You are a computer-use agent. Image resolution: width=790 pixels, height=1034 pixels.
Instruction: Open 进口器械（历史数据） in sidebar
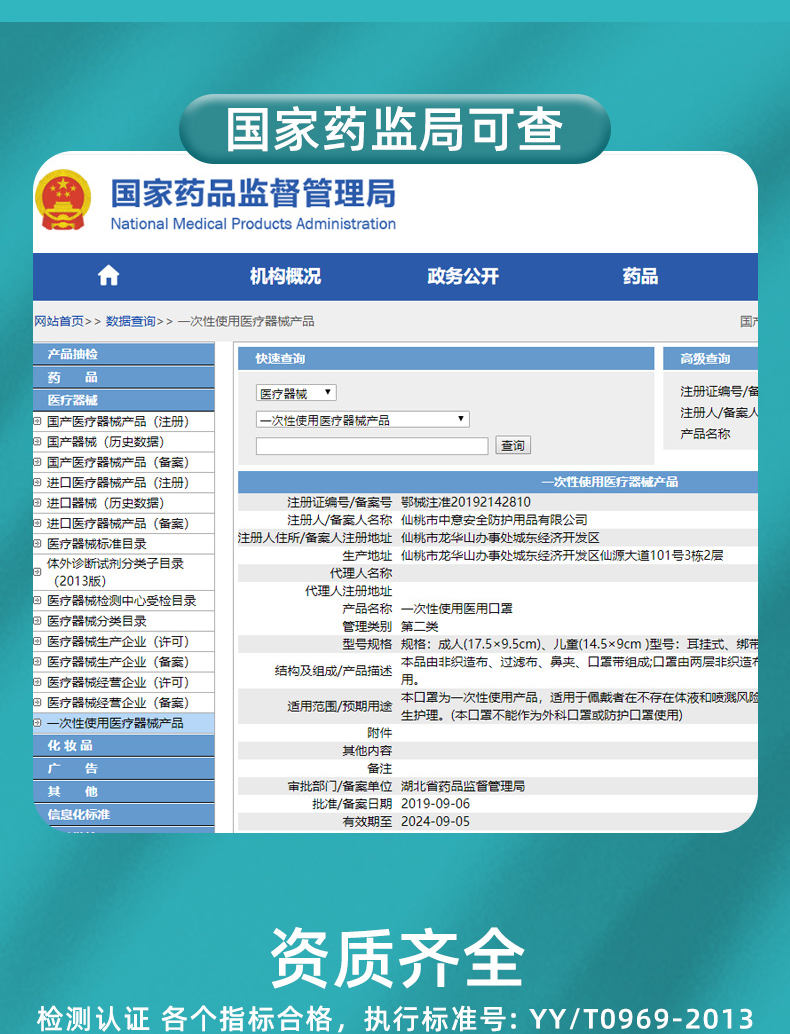pos(106,503)
